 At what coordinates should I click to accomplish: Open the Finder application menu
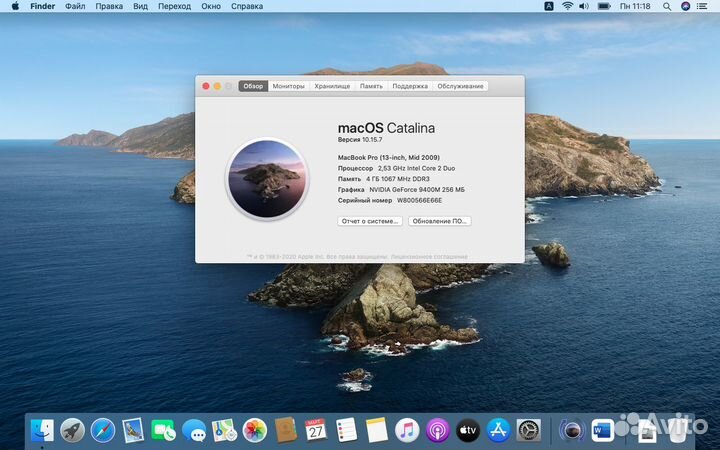[42, 6]
